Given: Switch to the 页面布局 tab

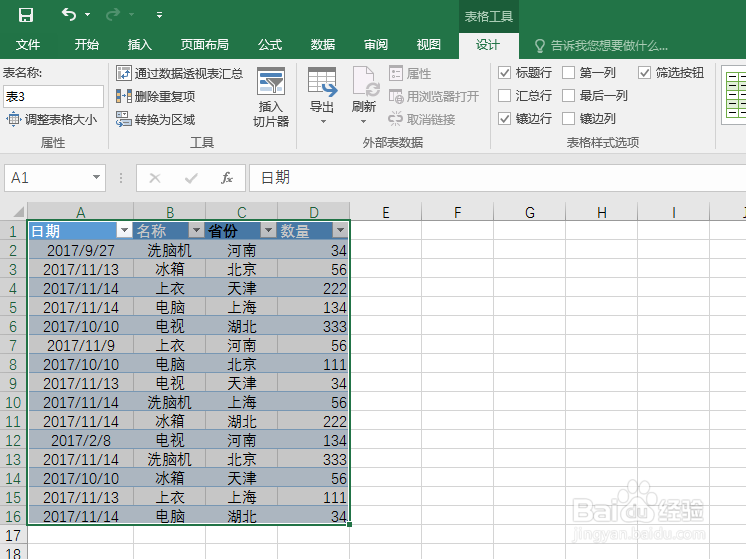Looking at the screenshot, I should 205,45.
